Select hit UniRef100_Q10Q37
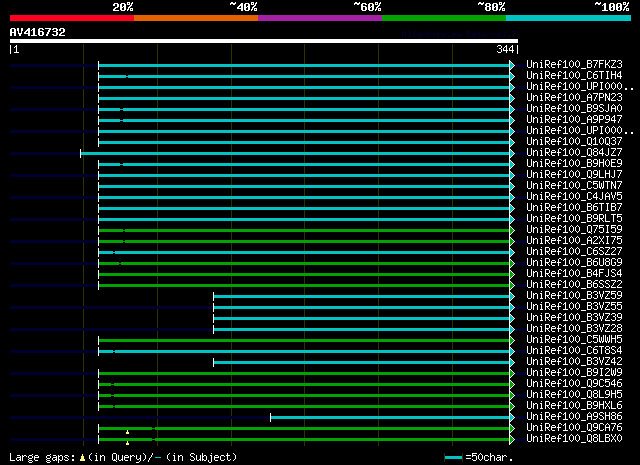Screen dimensions: 640x465 coord(574,142)
